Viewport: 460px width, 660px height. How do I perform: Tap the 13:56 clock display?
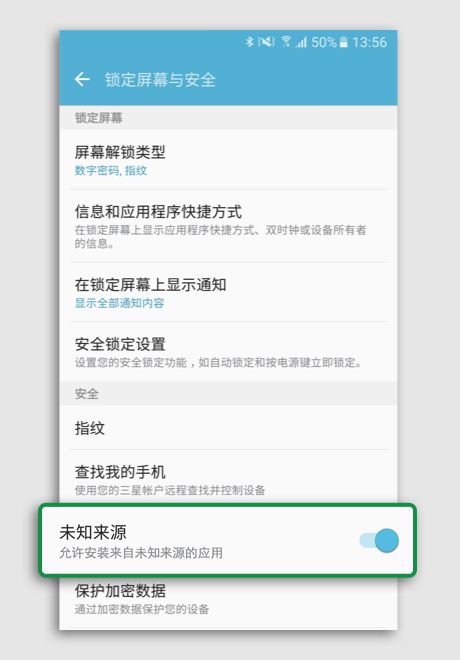[369, 42]
